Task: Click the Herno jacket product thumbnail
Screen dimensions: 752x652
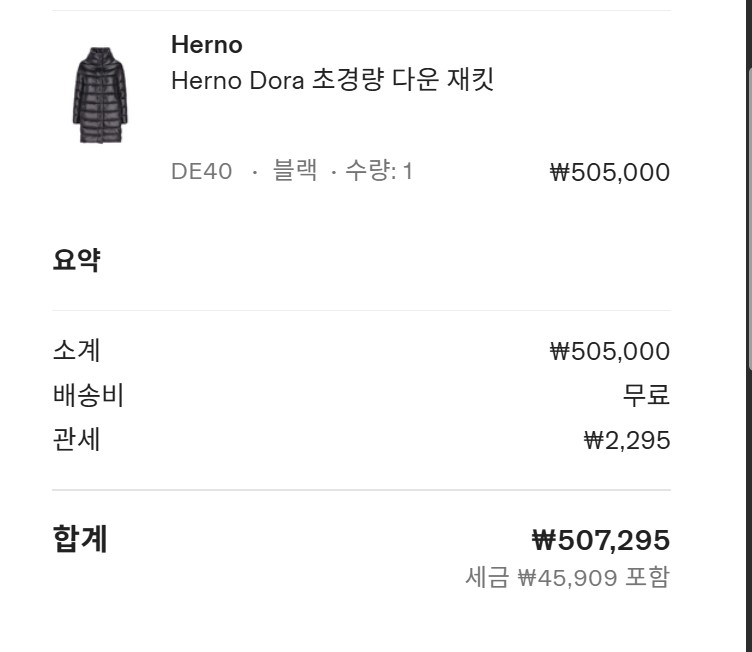Action: point(99,96)
